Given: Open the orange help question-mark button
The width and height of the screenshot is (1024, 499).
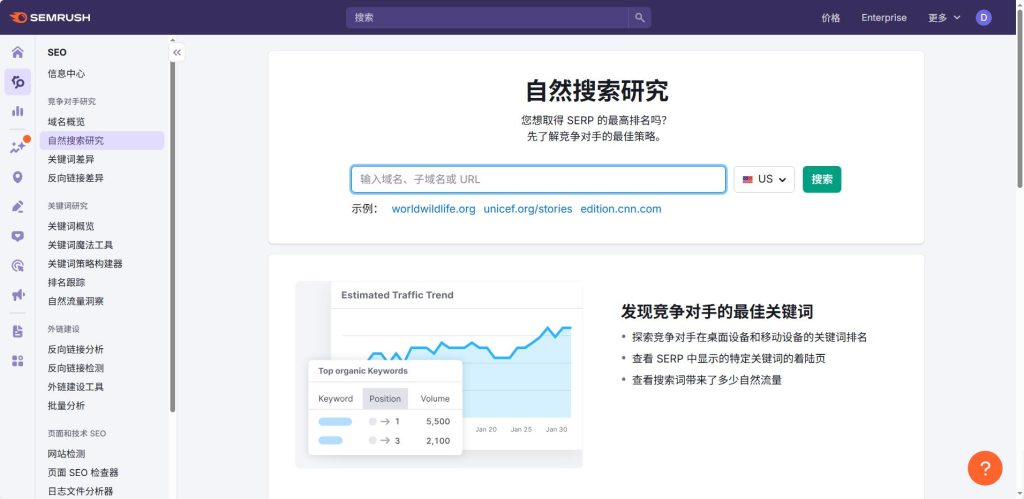Looking at the screenshot, I should (x=985, y=468).
